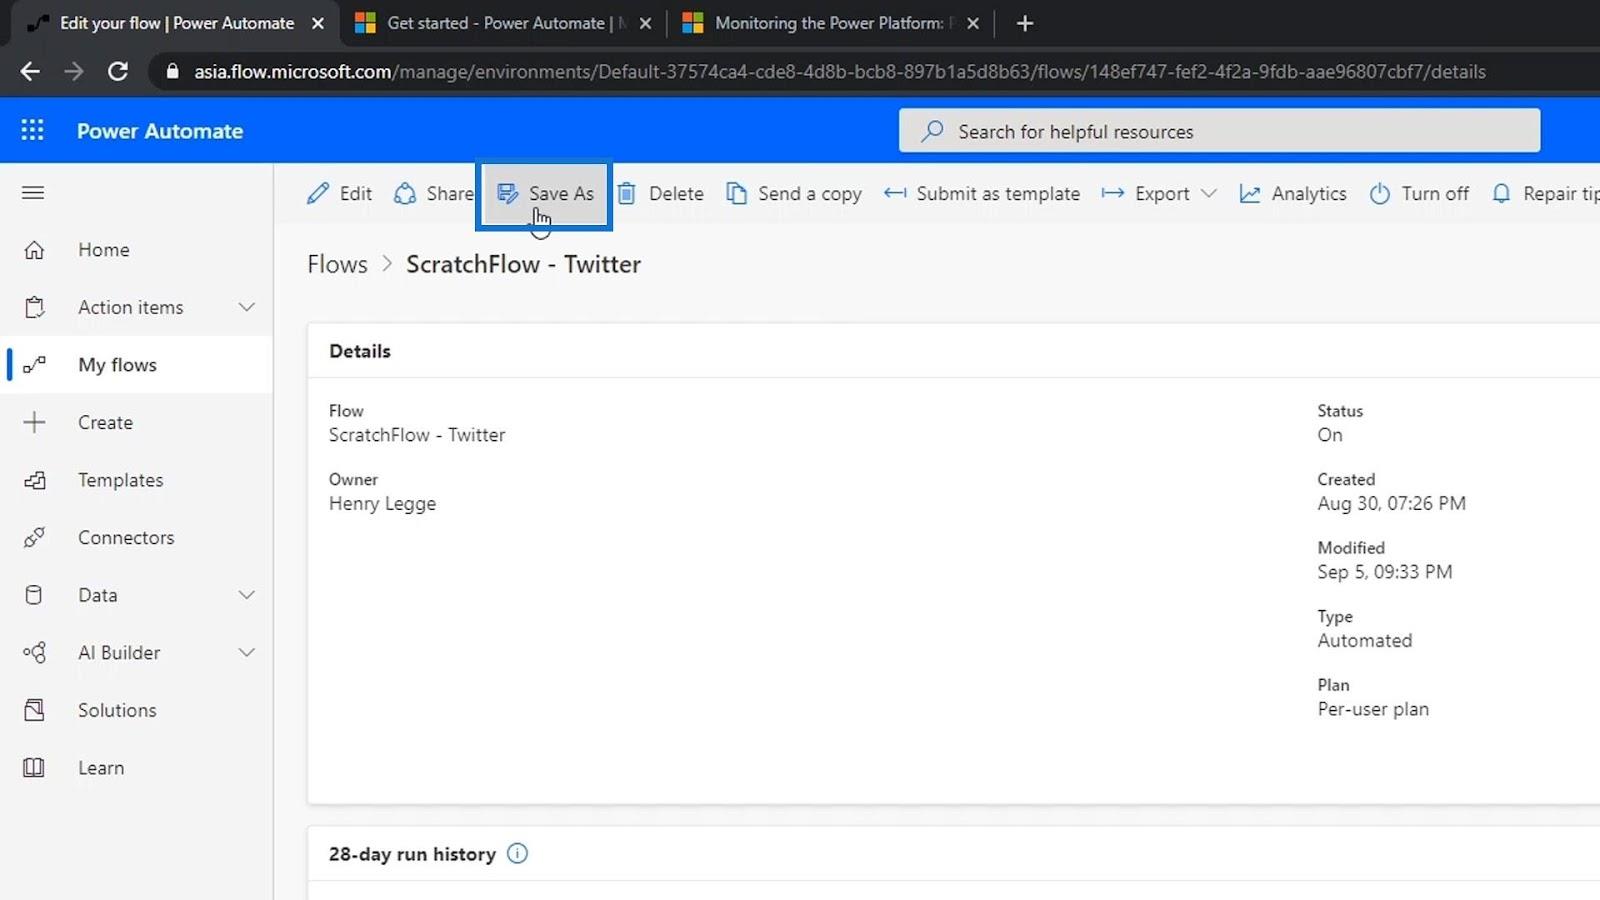
Task: Select the owner name Henry Legge
Action: pos(382,504)
